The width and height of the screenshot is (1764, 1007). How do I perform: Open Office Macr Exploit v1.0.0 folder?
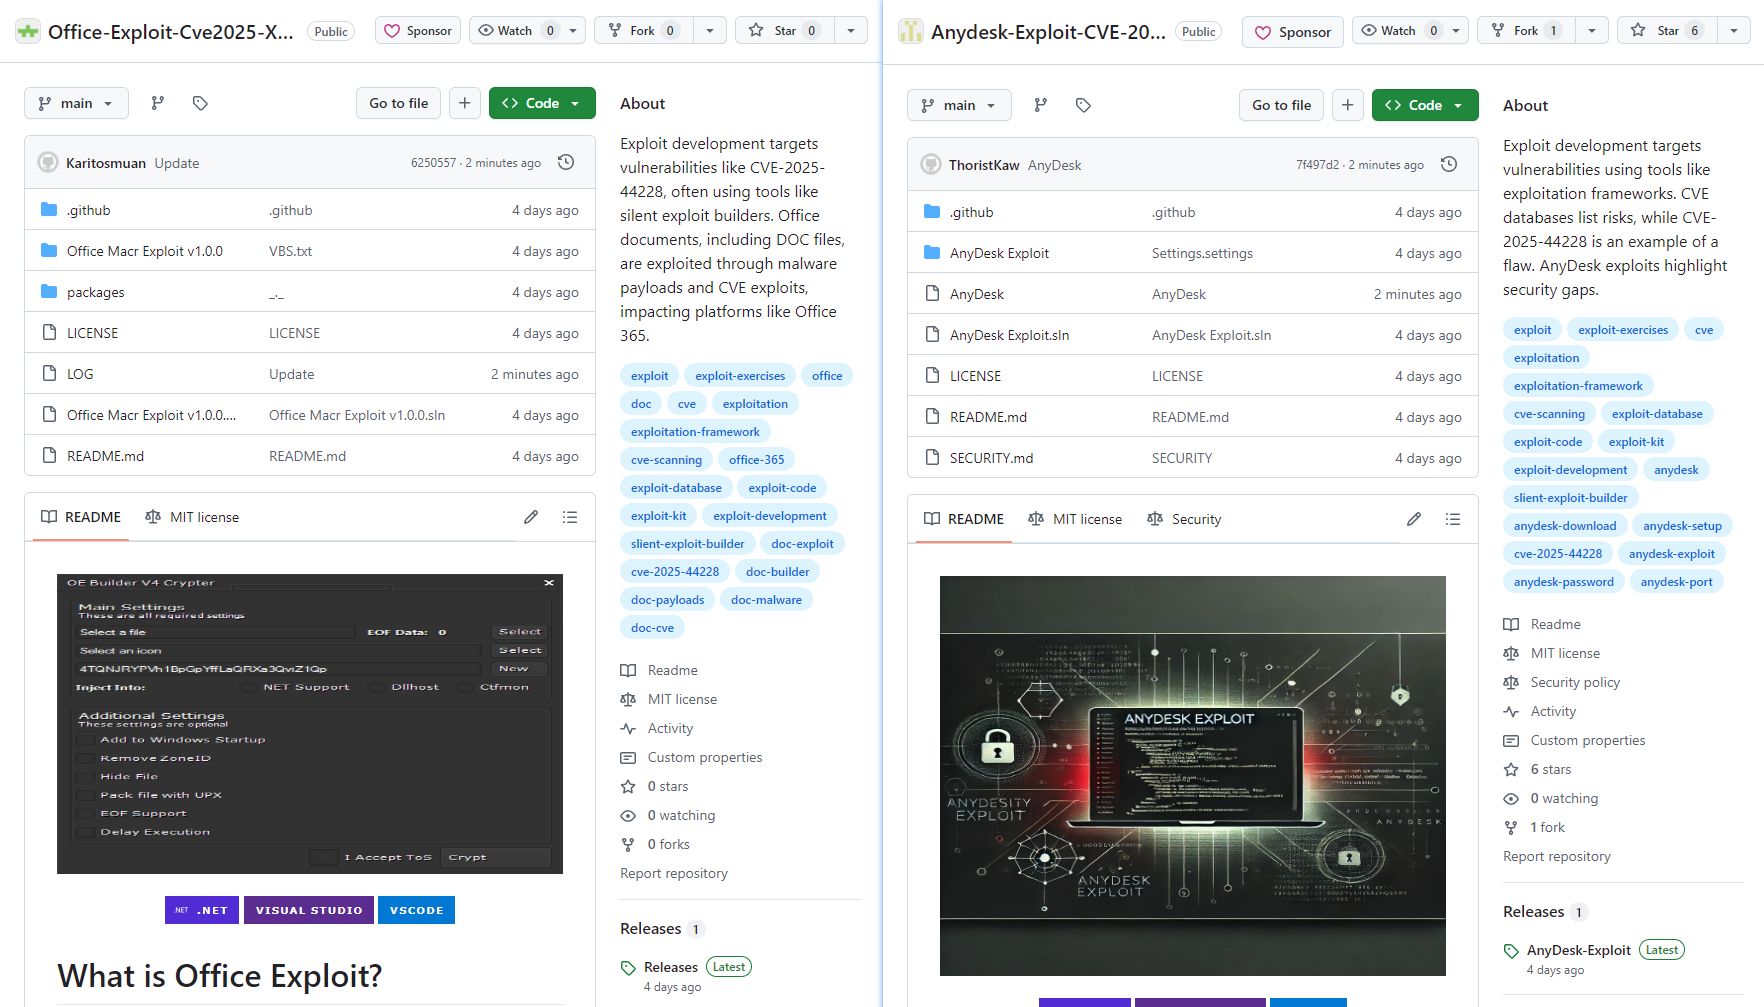(x=145, y=251)
